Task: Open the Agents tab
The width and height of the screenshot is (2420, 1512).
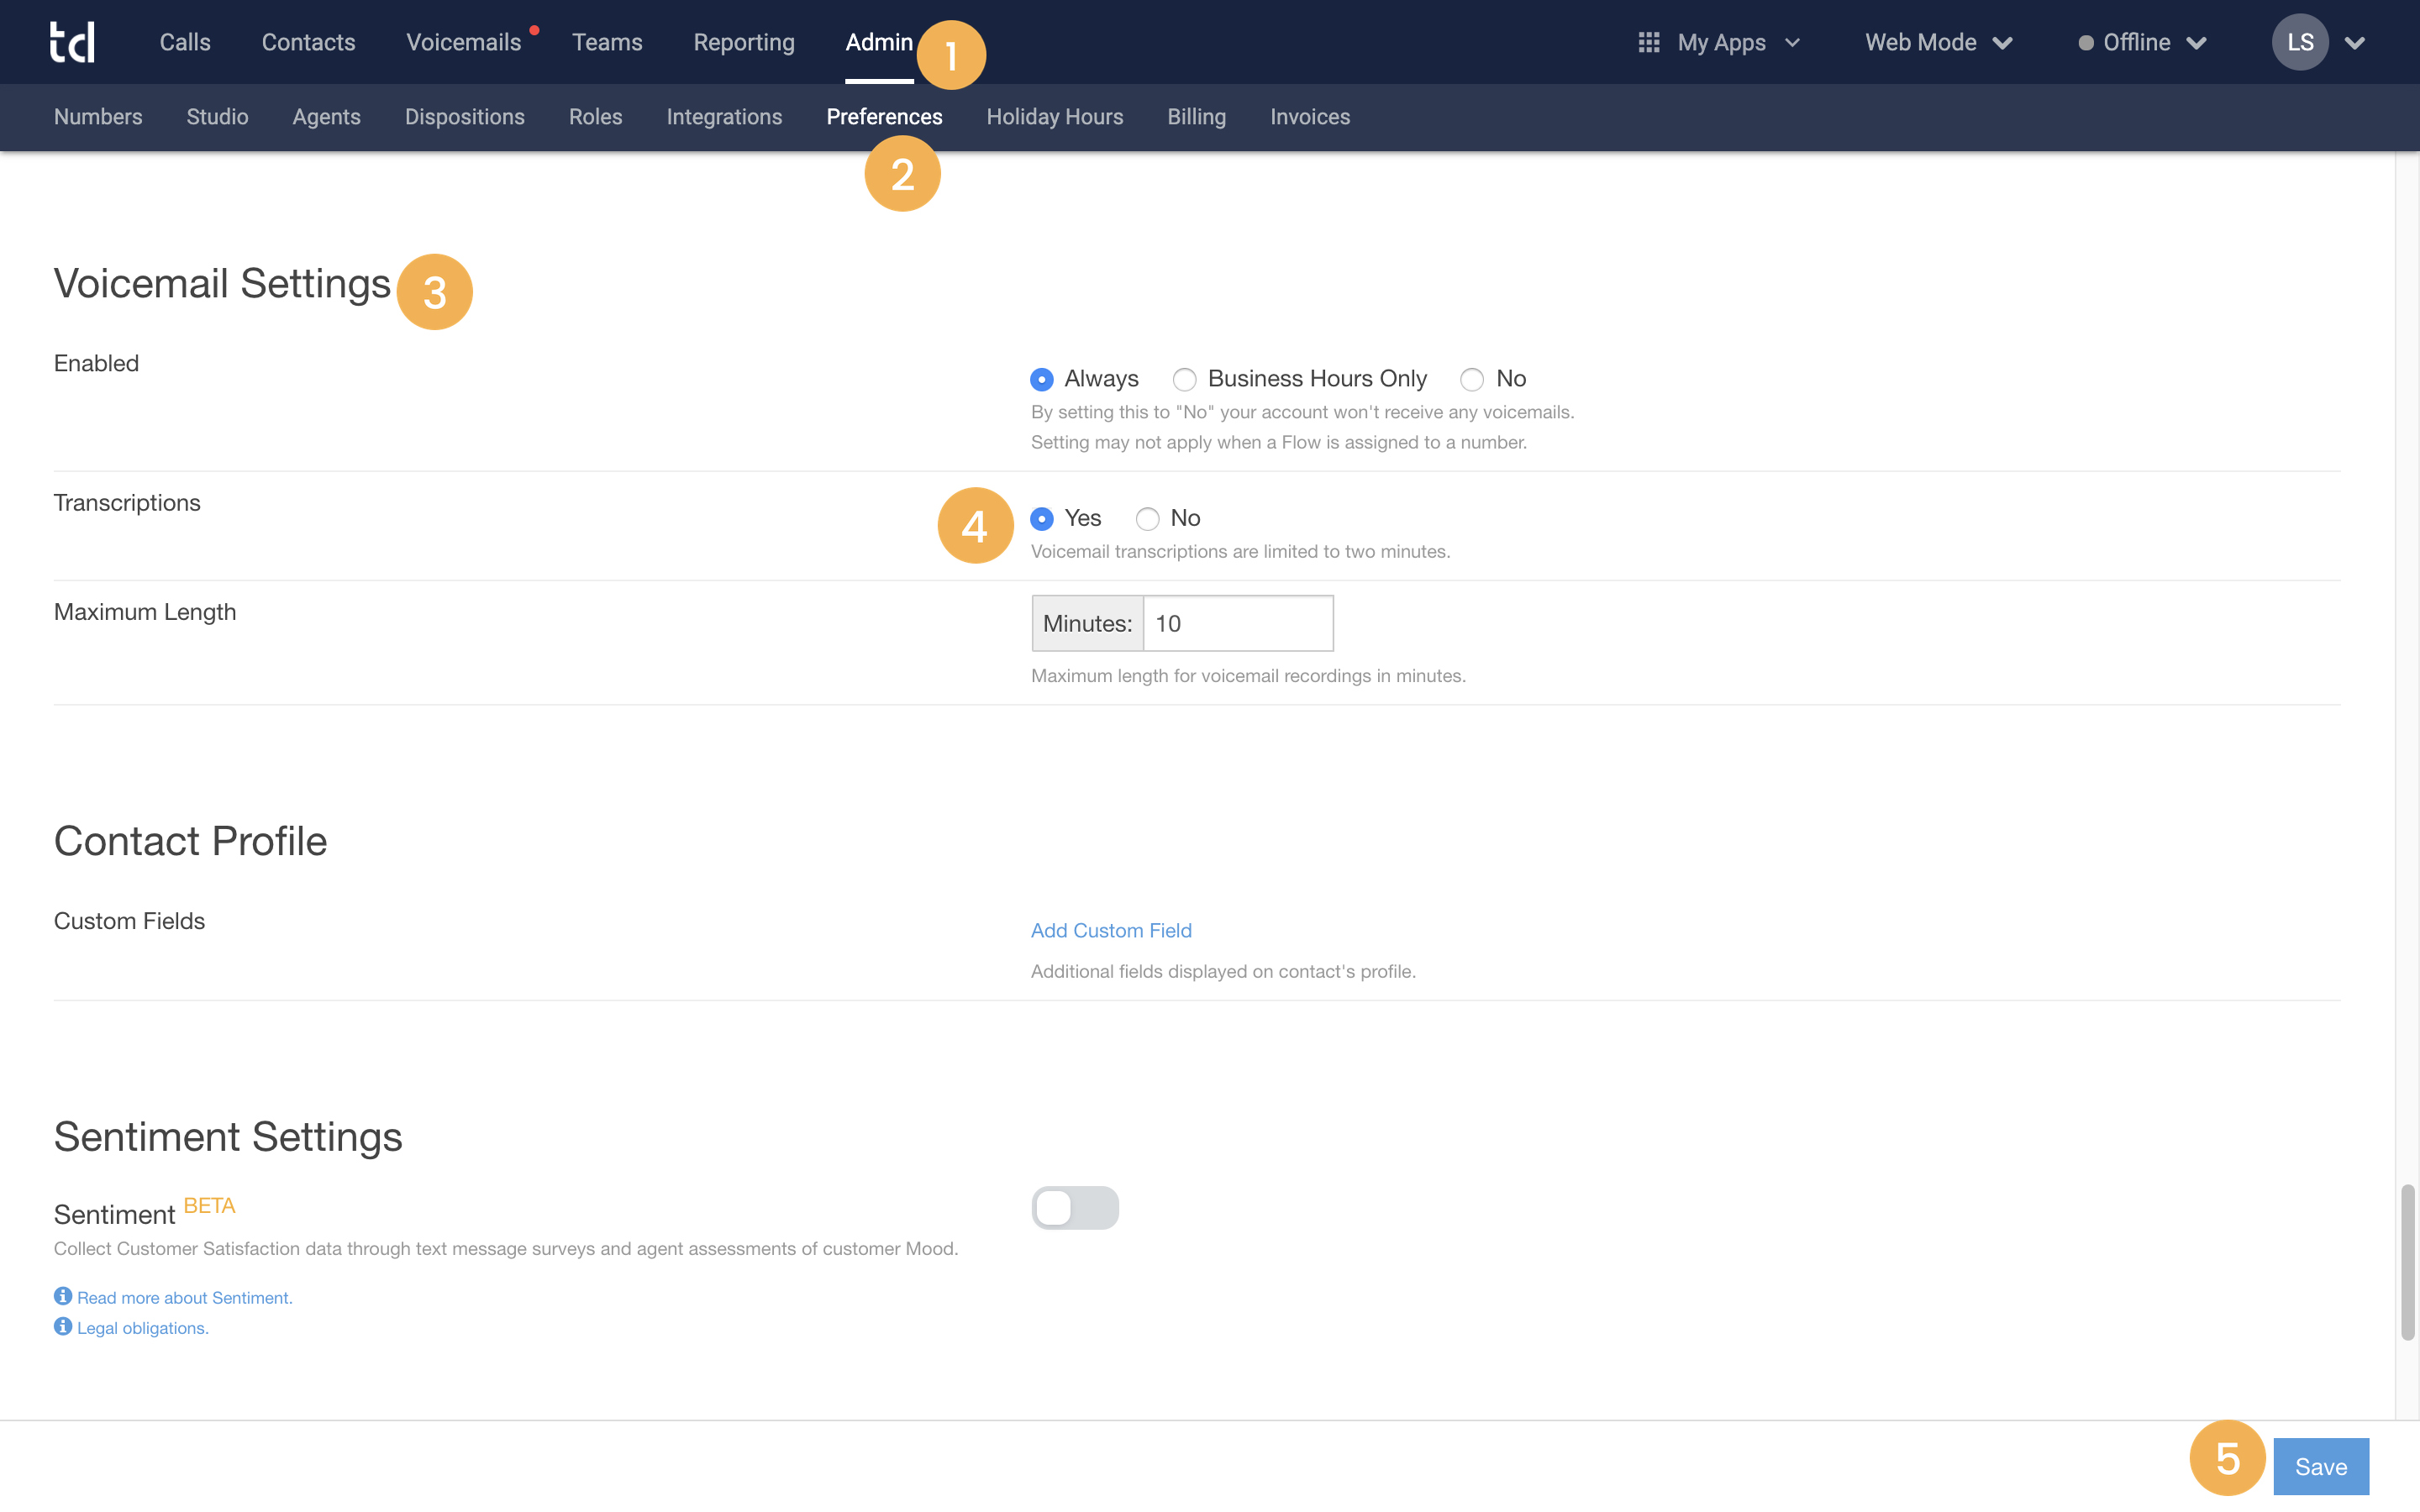Action: 326,117
